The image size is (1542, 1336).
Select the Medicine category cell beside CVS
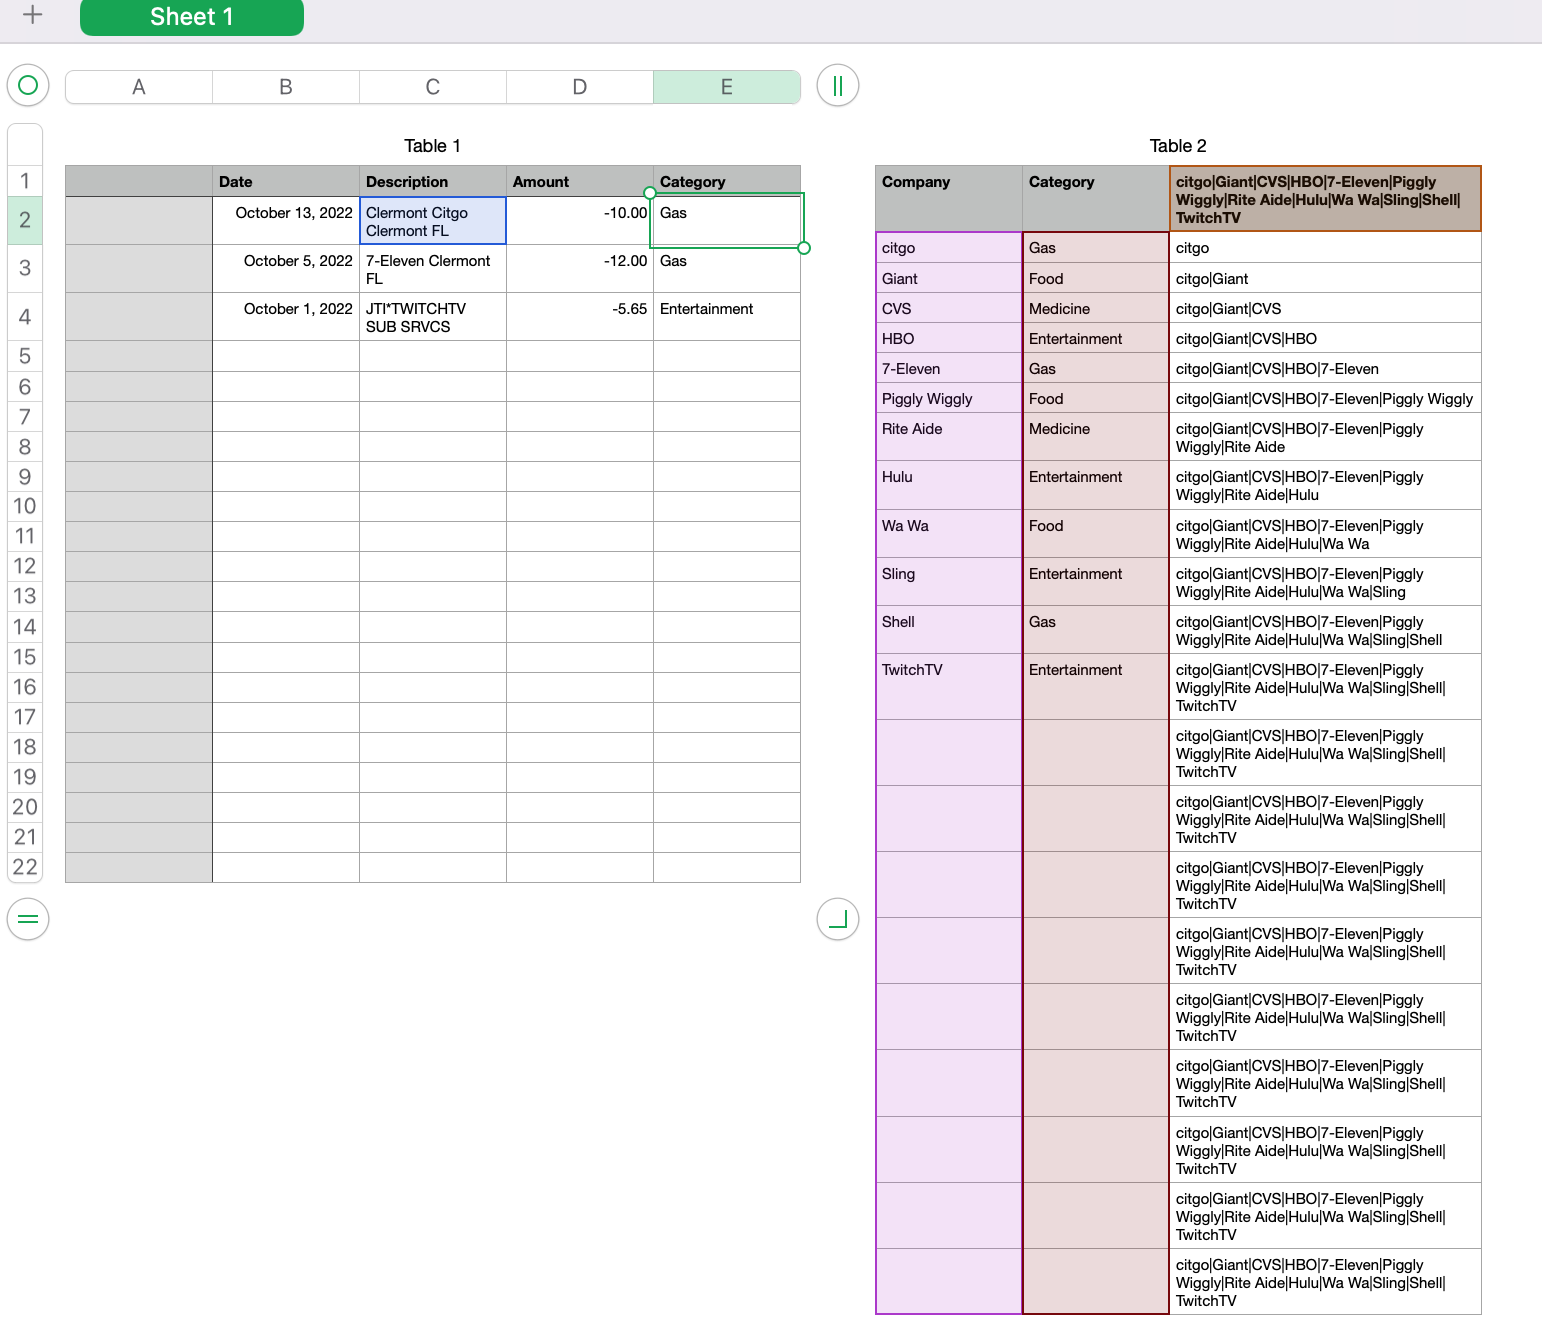[1096, 308]
